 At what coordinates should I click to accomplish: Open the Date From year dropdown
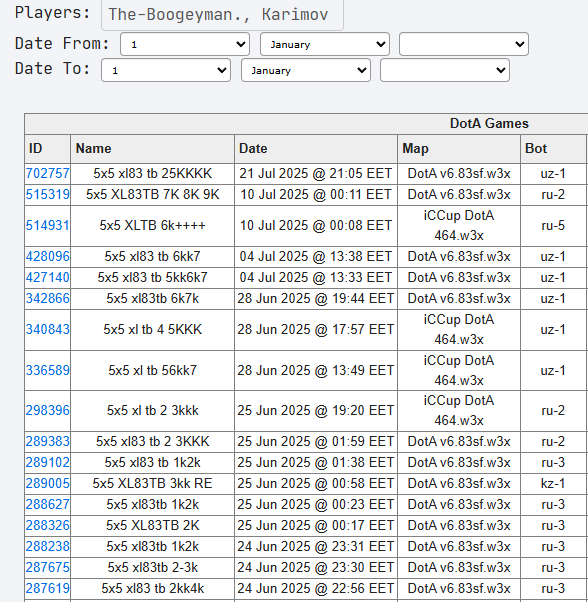tap(464, 44)
